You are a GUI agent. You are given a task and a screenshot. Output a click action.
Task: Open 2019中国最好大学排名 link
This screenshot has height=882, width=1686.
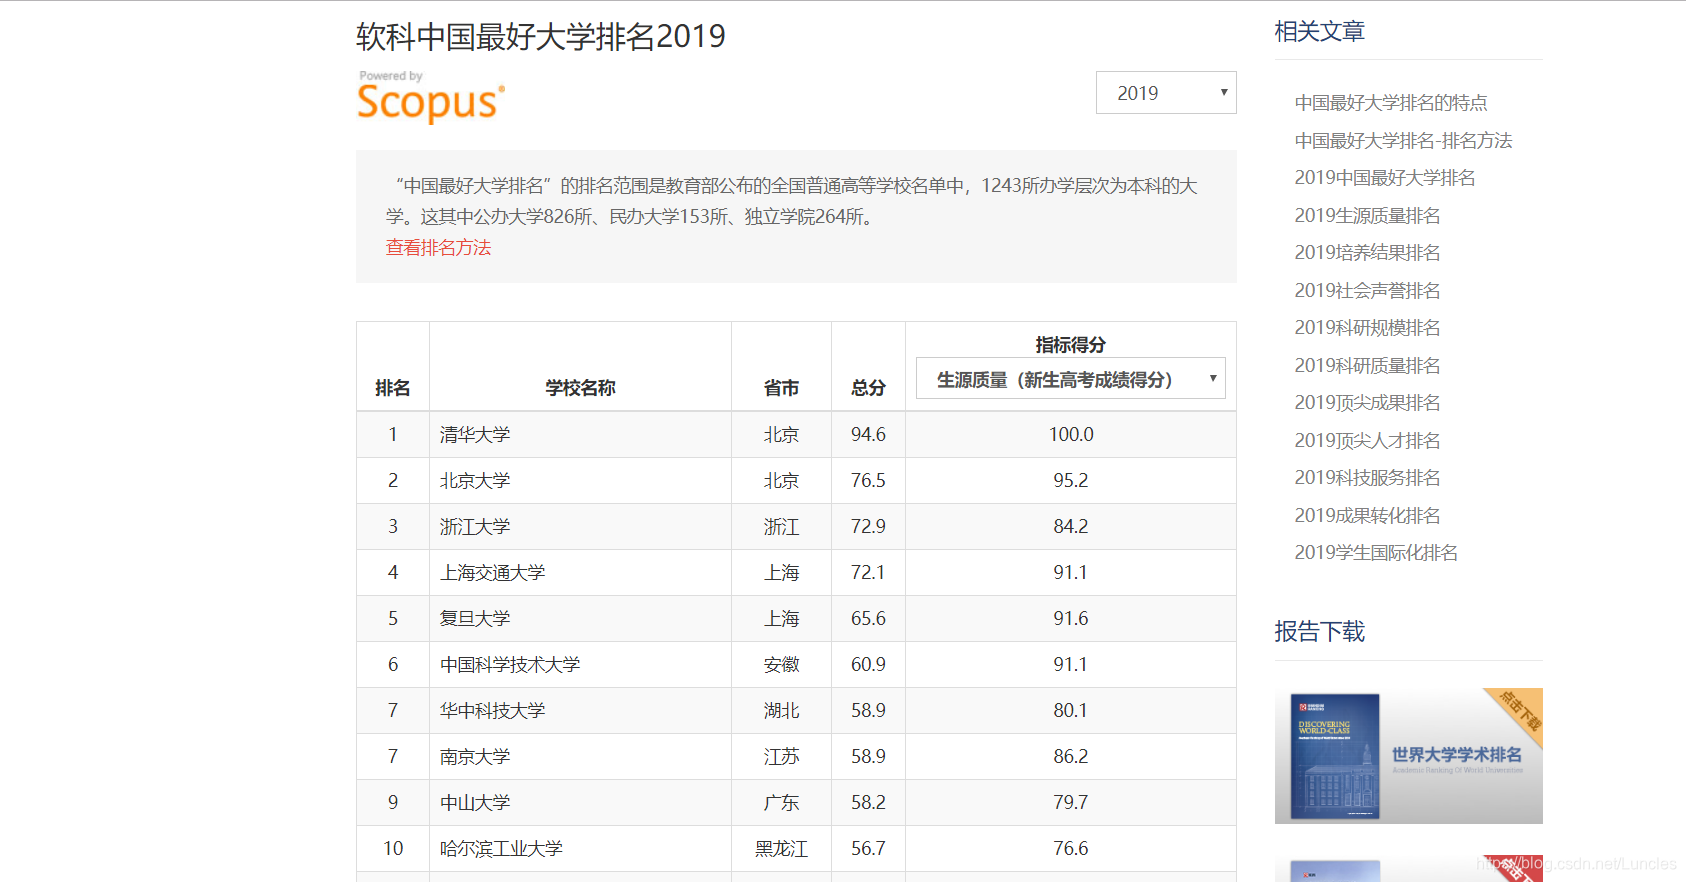pyautogui.click(x=1385, y=178)
